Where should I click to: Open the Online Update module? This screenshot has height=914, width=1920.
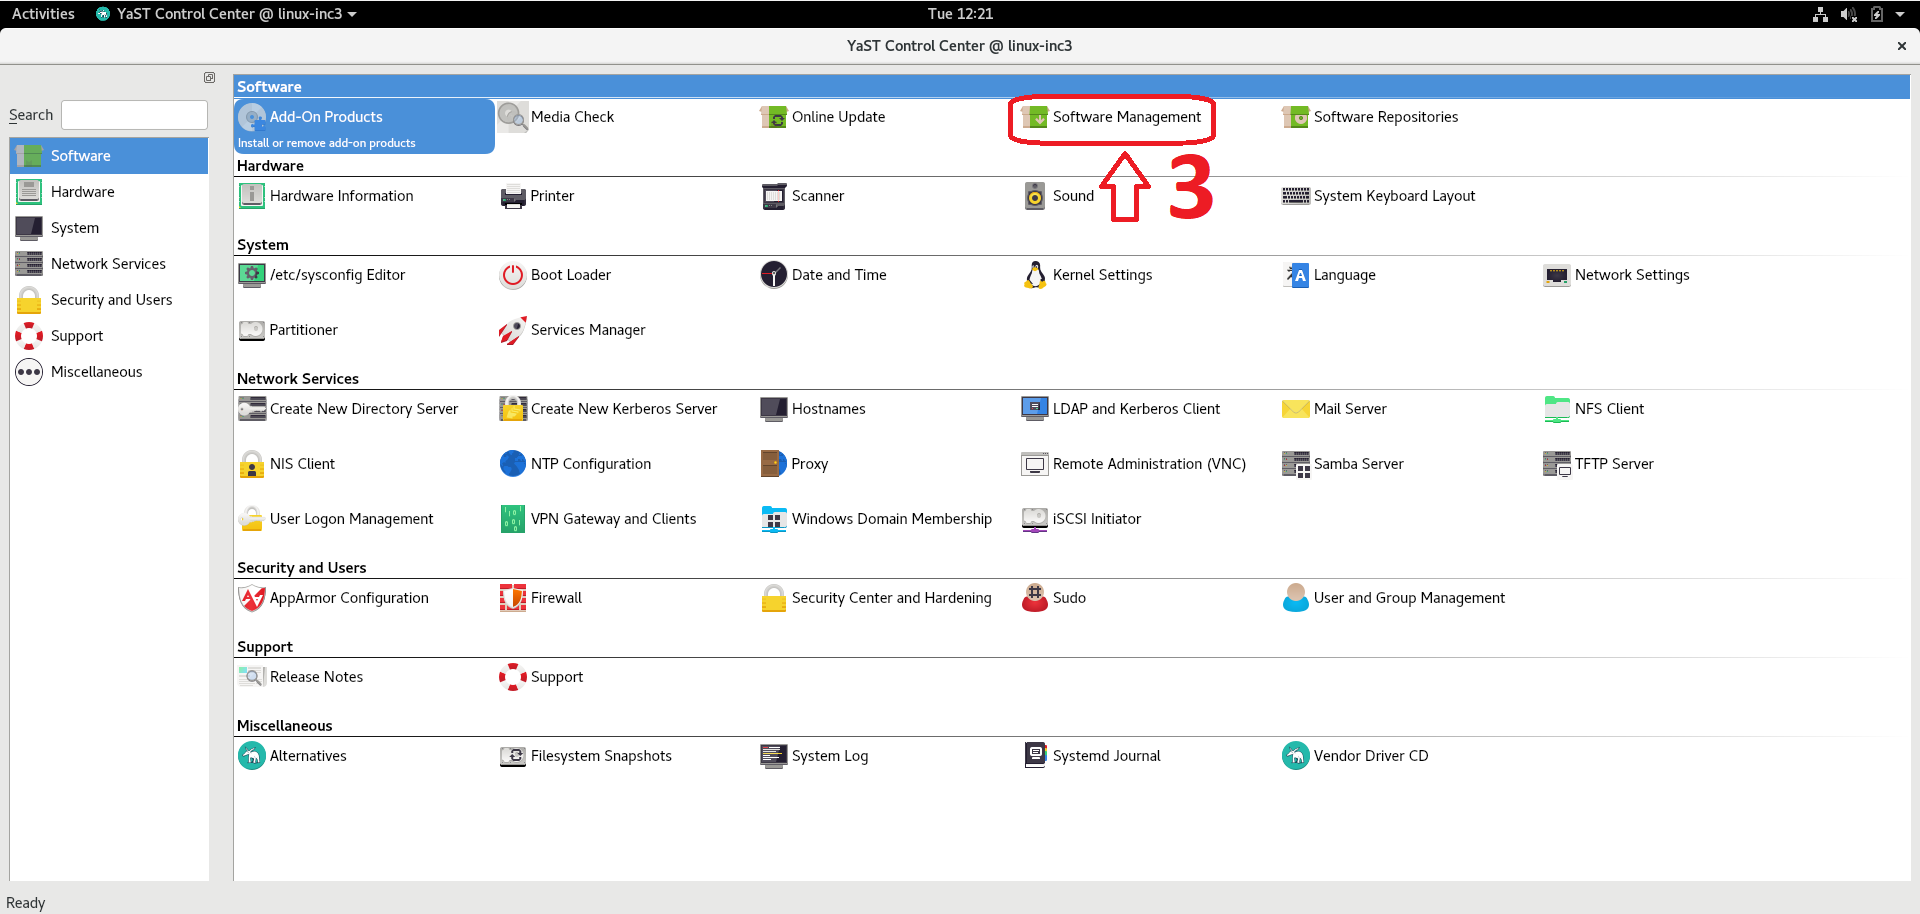click(x=837, y=117)
